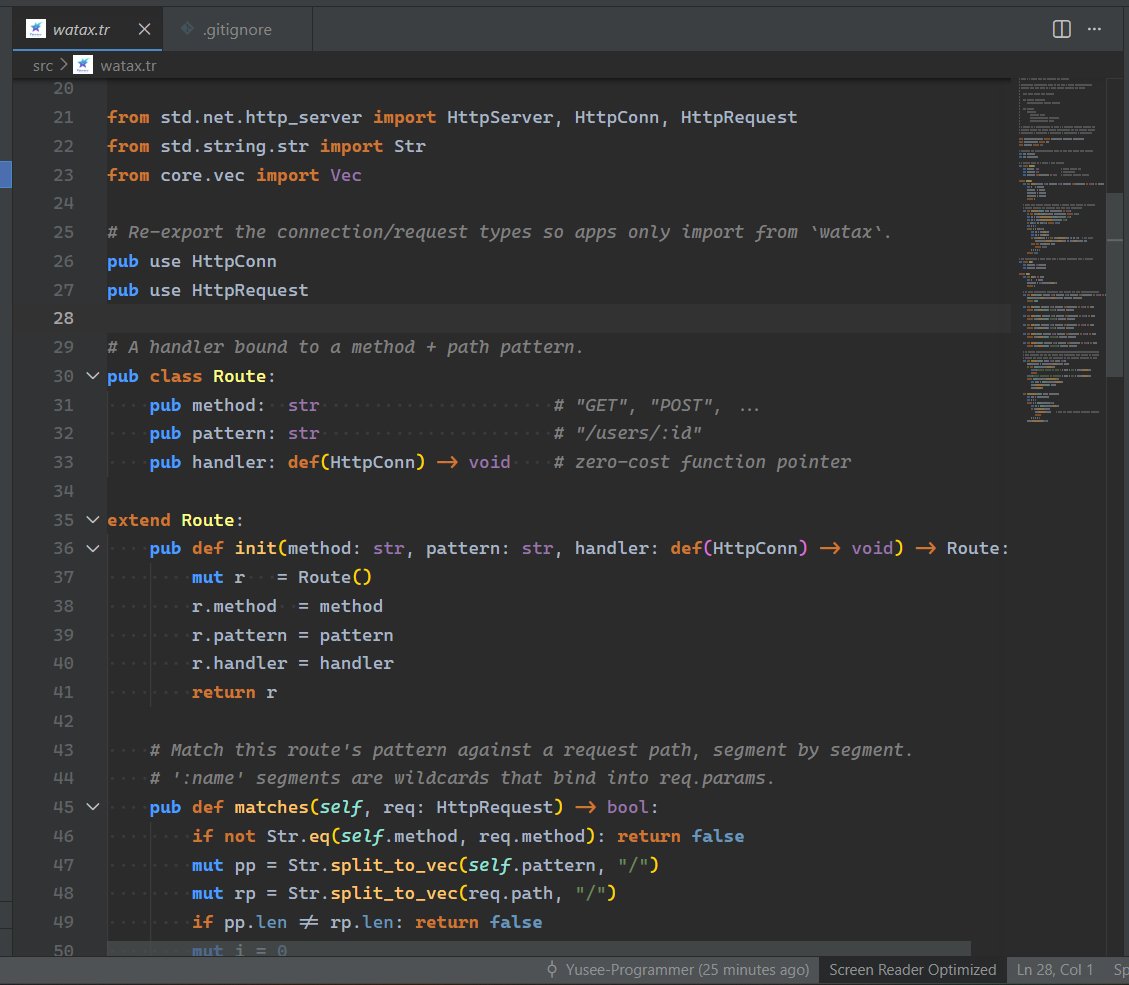This screenshot has width=1129, height=985.
Task: Click the .gitignore tab file icon
Action: click(187, 29)
